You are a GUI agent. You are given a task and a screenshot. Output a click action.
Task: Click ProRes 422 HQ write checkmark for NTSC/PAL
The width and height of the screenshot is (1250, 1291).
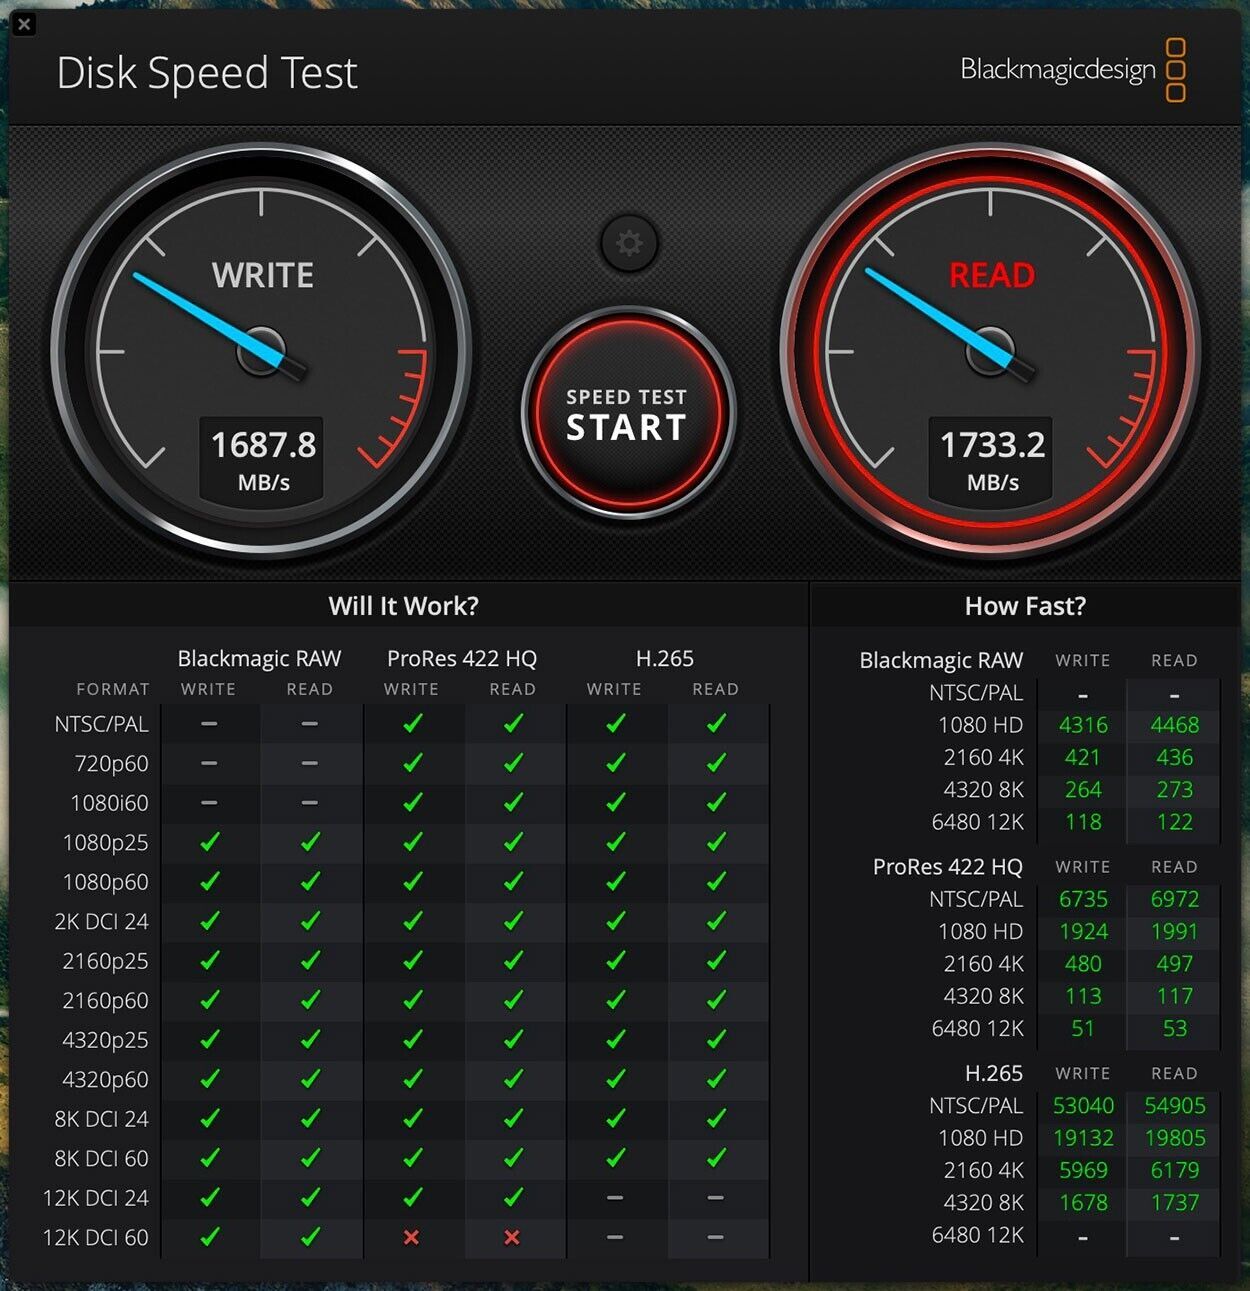coord(412,723)
